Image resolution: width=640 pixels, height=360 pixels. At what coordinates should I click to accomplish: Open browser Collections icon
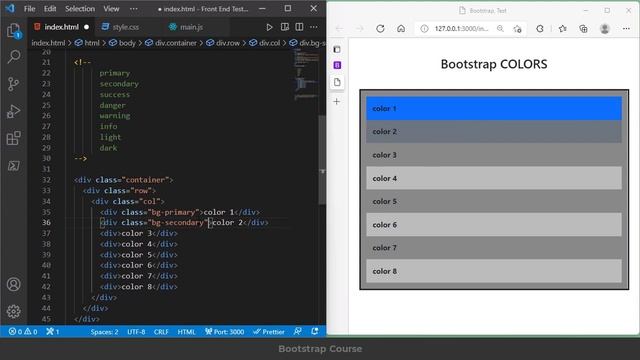(583, 29)
